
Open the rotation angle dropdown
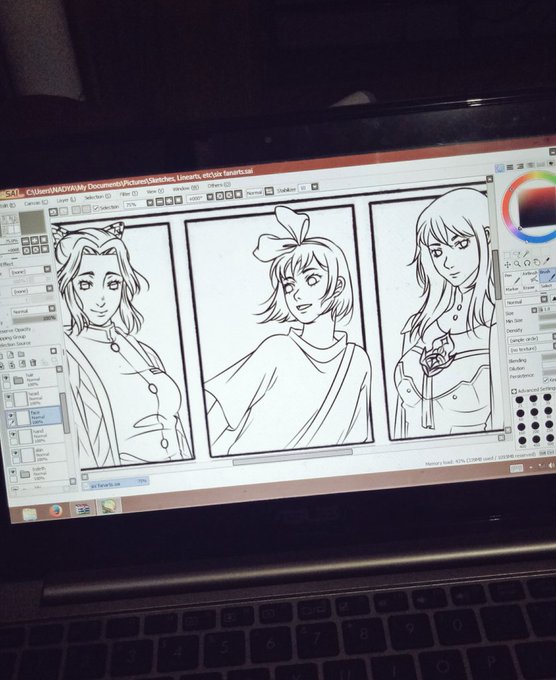coord(210,197)
